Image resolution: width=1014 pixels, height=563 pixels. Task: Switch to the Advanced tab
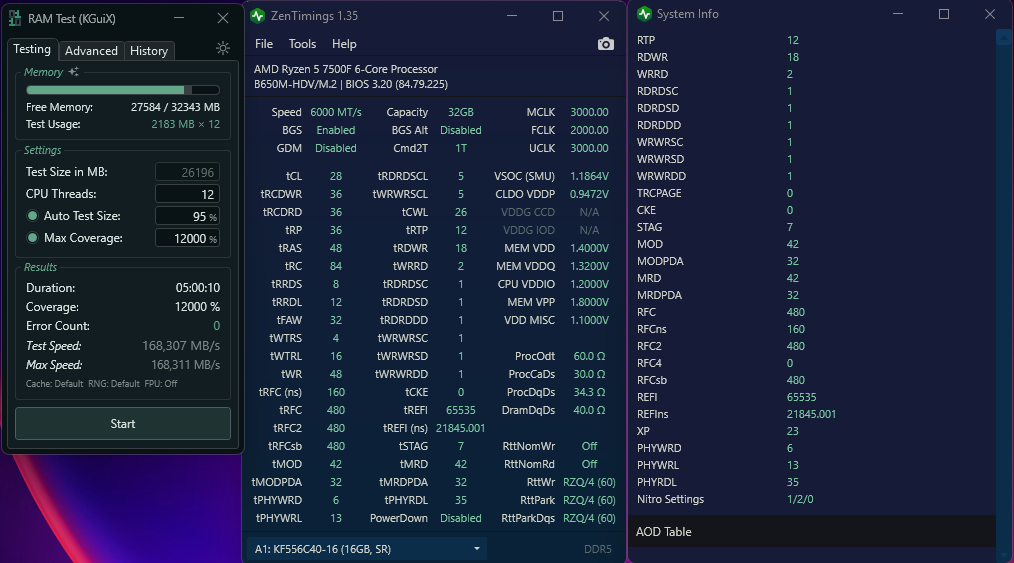tap(91, 50)
